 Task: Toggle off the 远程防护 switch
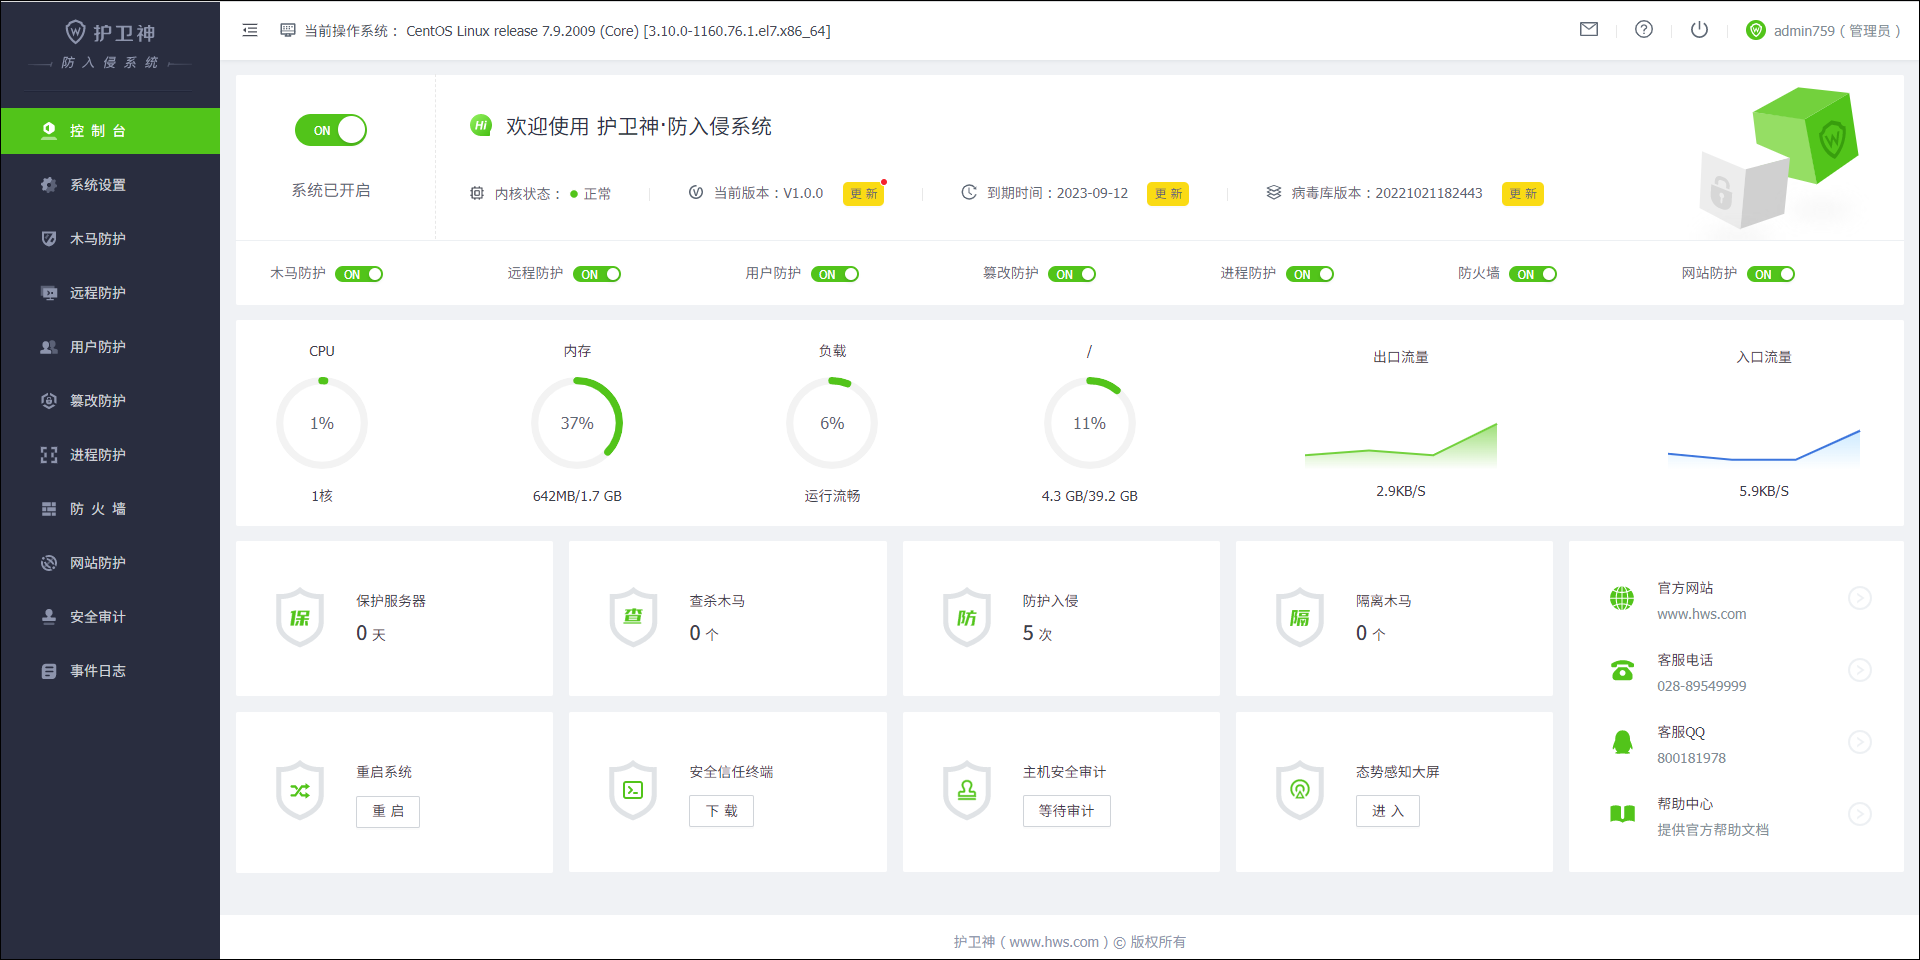coord(598,273)
